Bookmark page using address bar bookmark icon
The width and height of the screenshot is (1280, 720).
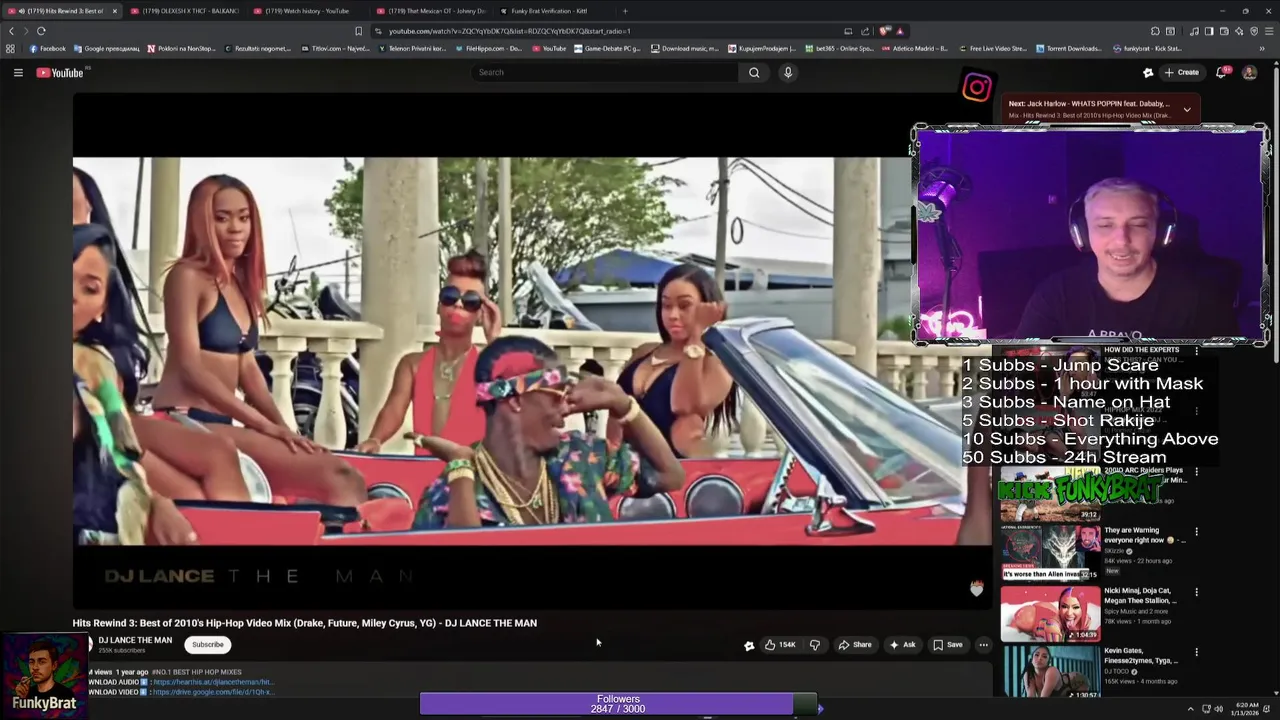pyautogui.click(x=358, y=31)
